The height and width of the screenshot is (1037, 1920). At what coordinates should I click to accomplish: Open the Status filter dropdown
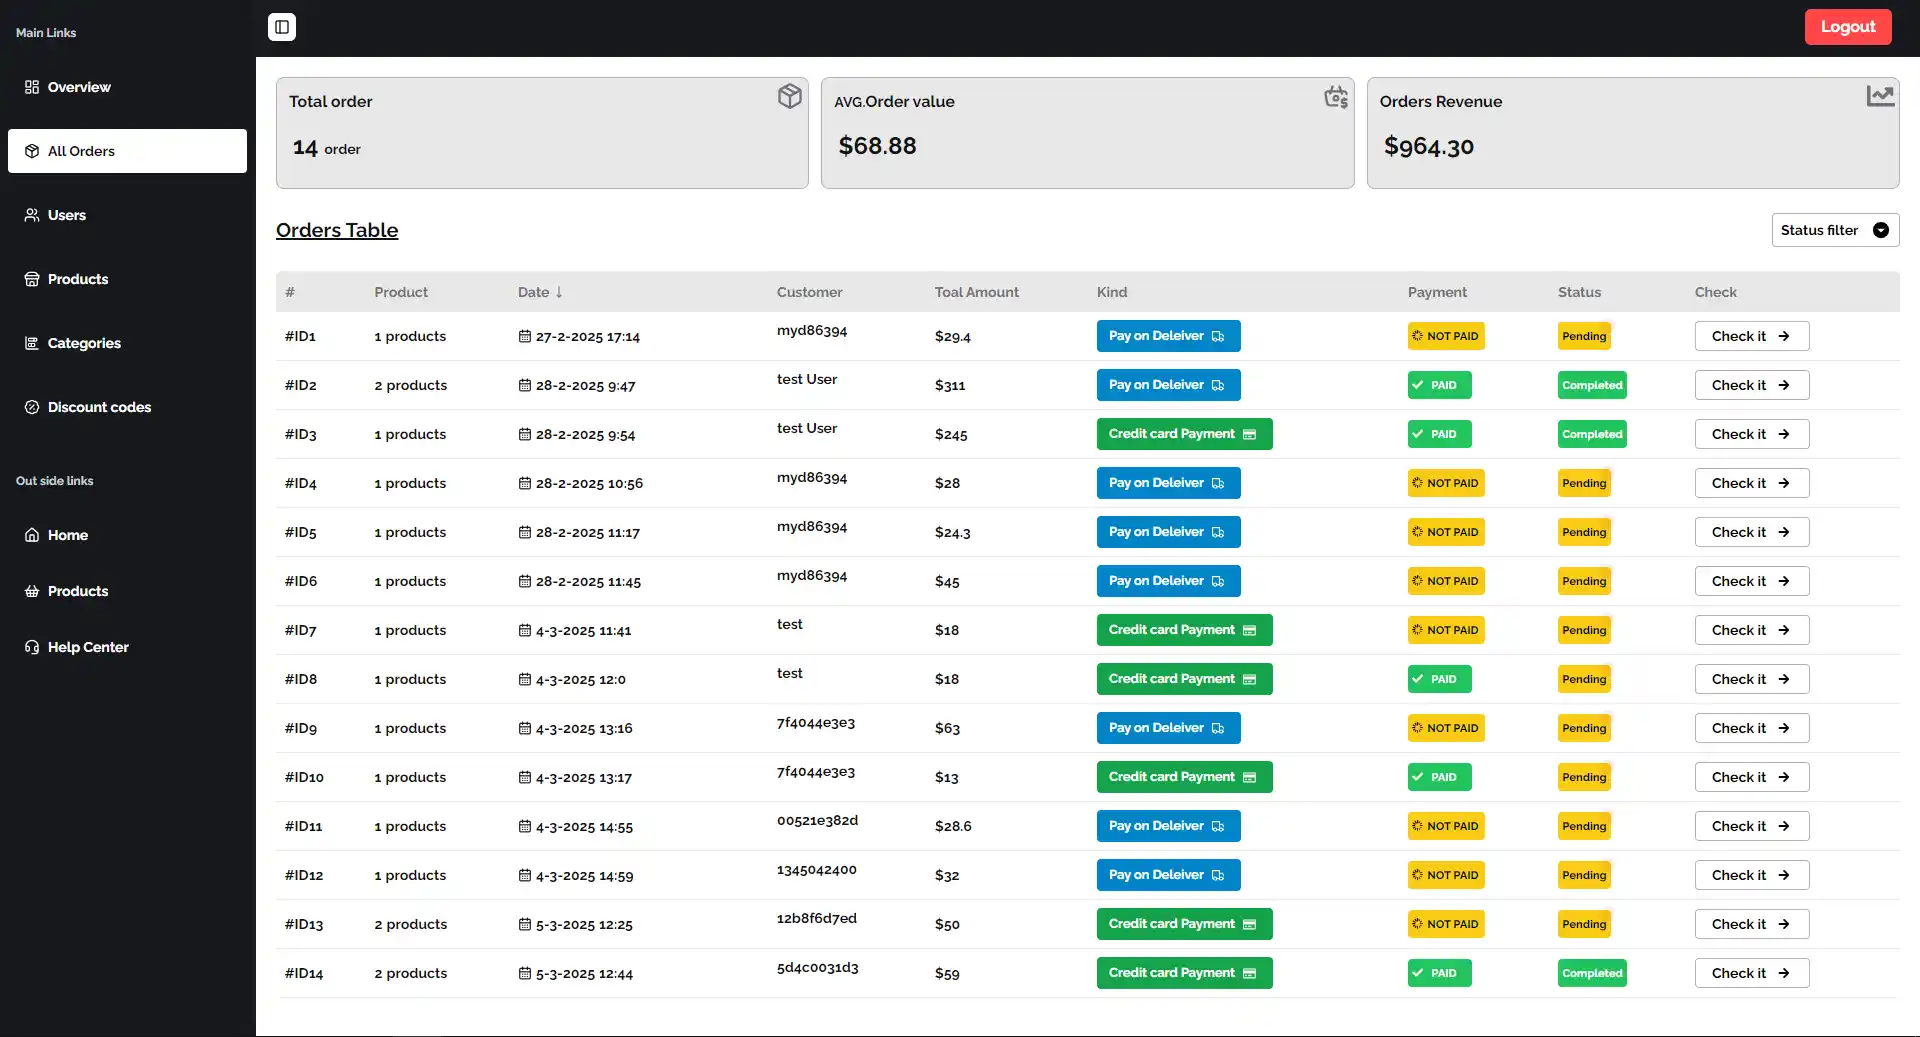(x=1834, y=230)
